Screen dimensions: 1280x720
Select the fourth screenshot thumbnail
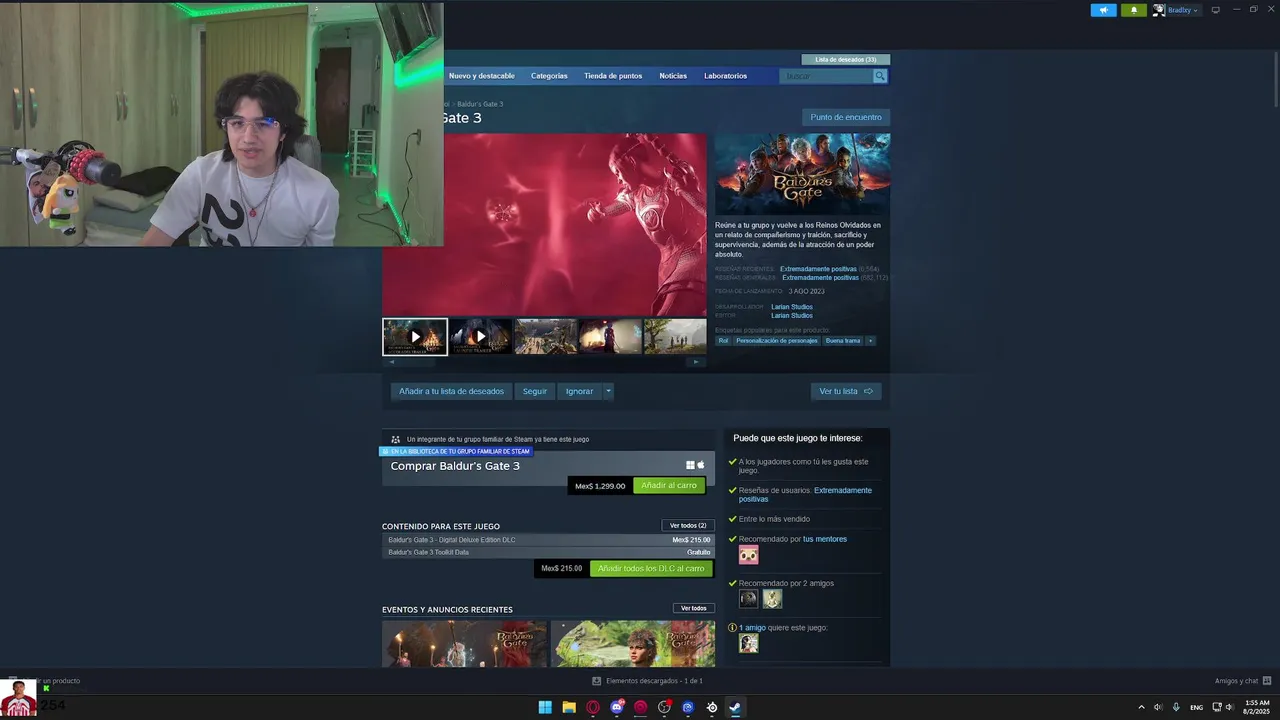(x=610, y=337)
